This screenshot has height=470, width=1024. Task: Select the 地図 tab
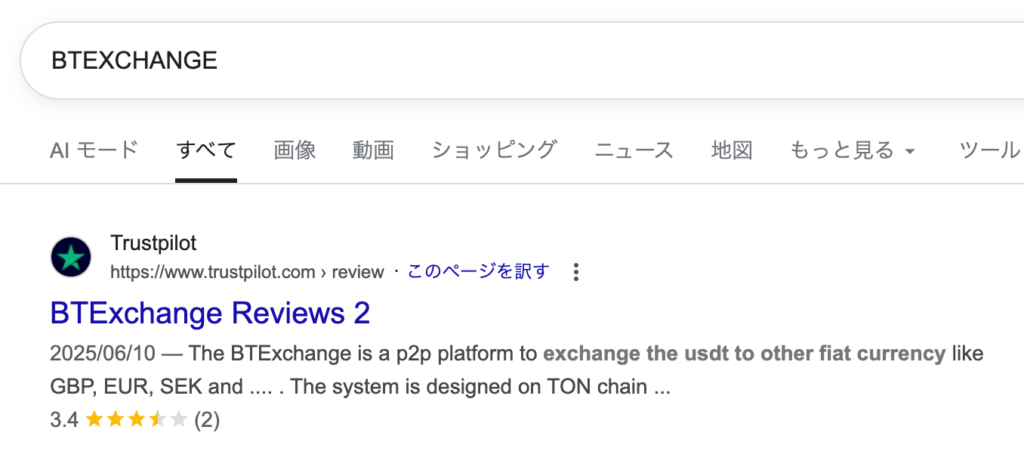731,151
